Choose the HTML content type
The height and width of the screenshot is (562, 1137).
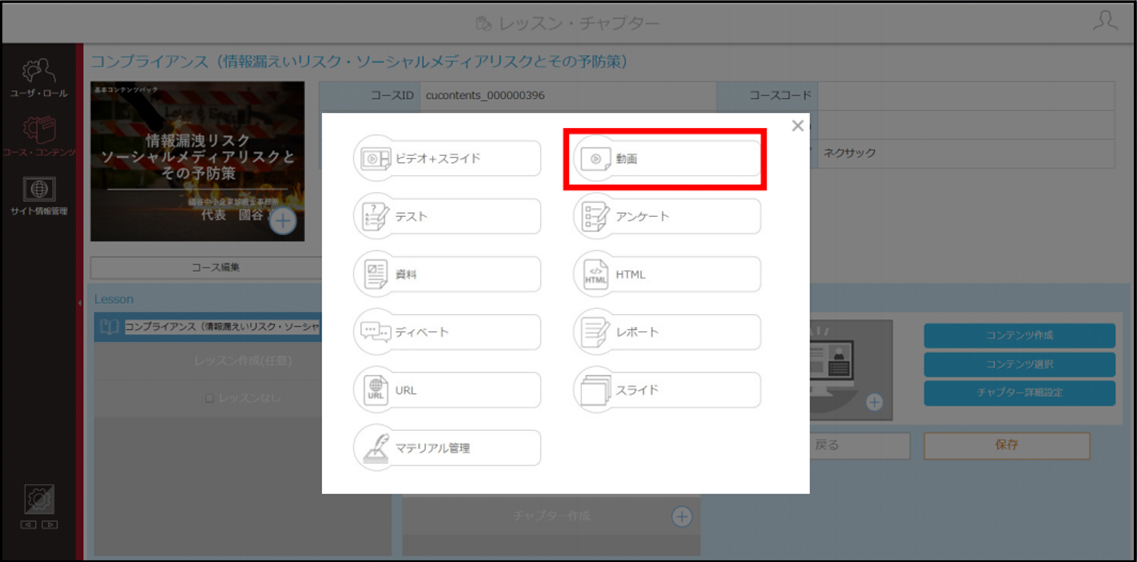667,274
